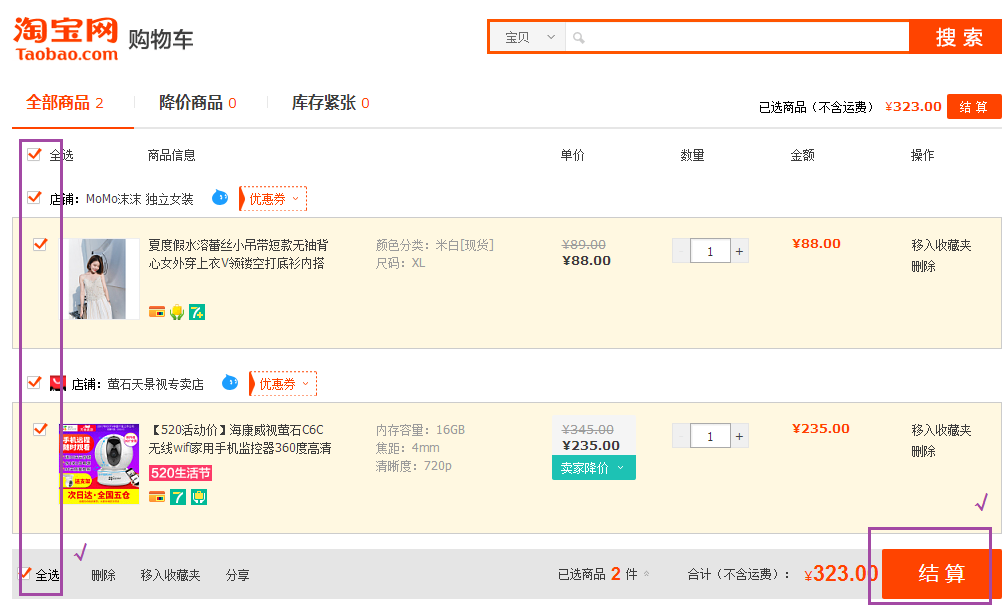Uncheck the 海康威视 camera item checkbox
The image size is (1008, 610).
pos(40,429)
